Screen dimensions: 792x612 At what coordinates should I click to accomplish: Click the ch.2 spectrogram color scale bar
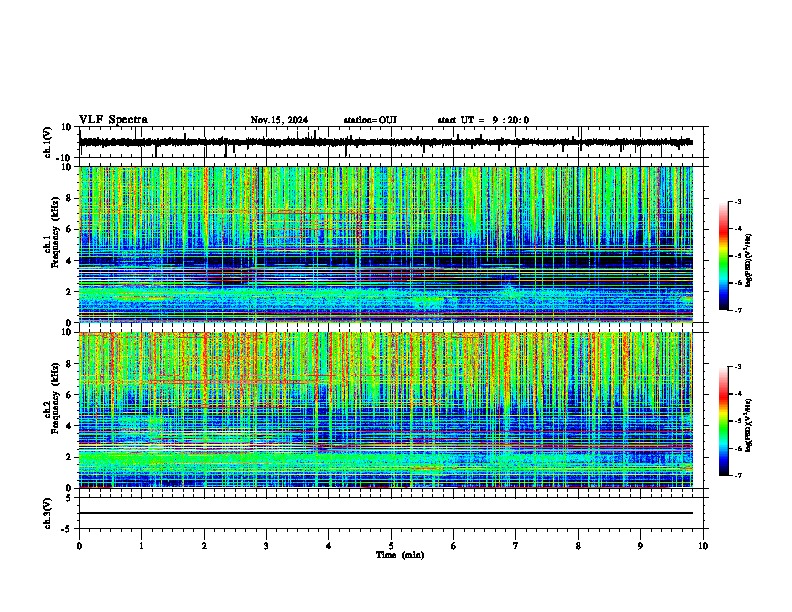coord(724,421)
